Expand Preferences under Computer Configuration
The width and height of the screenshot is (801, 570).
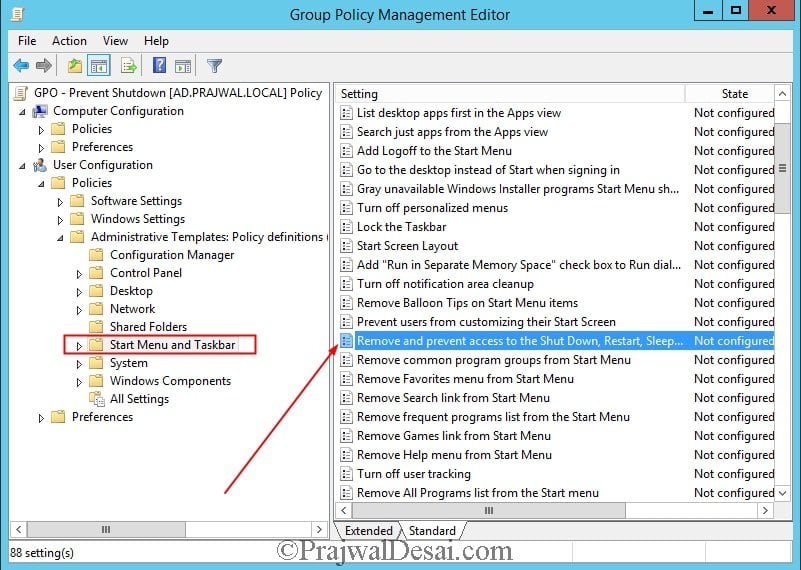tap(41, 148)
